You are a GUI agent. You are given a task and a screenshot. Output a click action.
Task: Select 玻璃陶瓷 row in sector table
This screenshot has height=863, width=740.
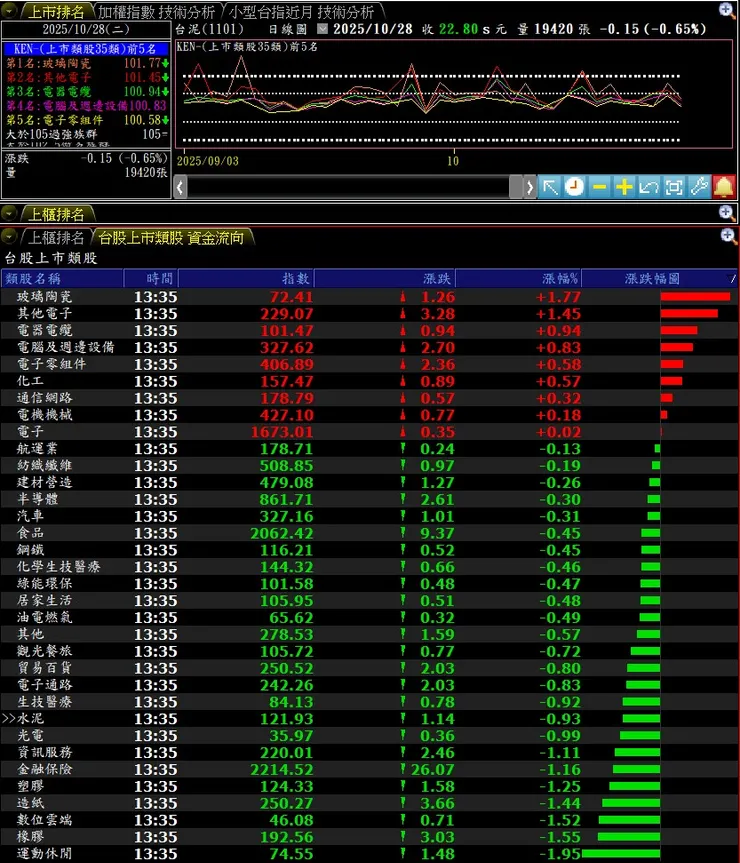(369, 297)
